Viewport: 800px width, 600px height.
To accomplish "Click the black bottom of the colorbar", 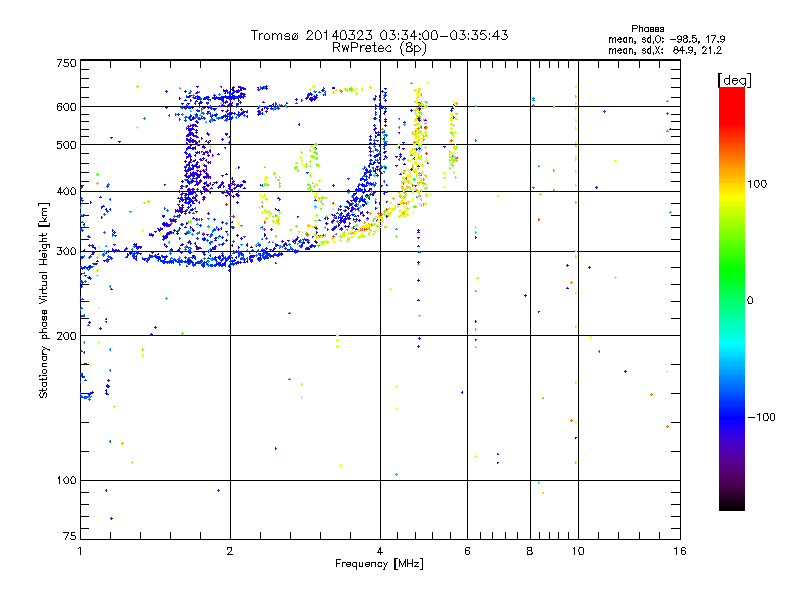I will 732,503.
